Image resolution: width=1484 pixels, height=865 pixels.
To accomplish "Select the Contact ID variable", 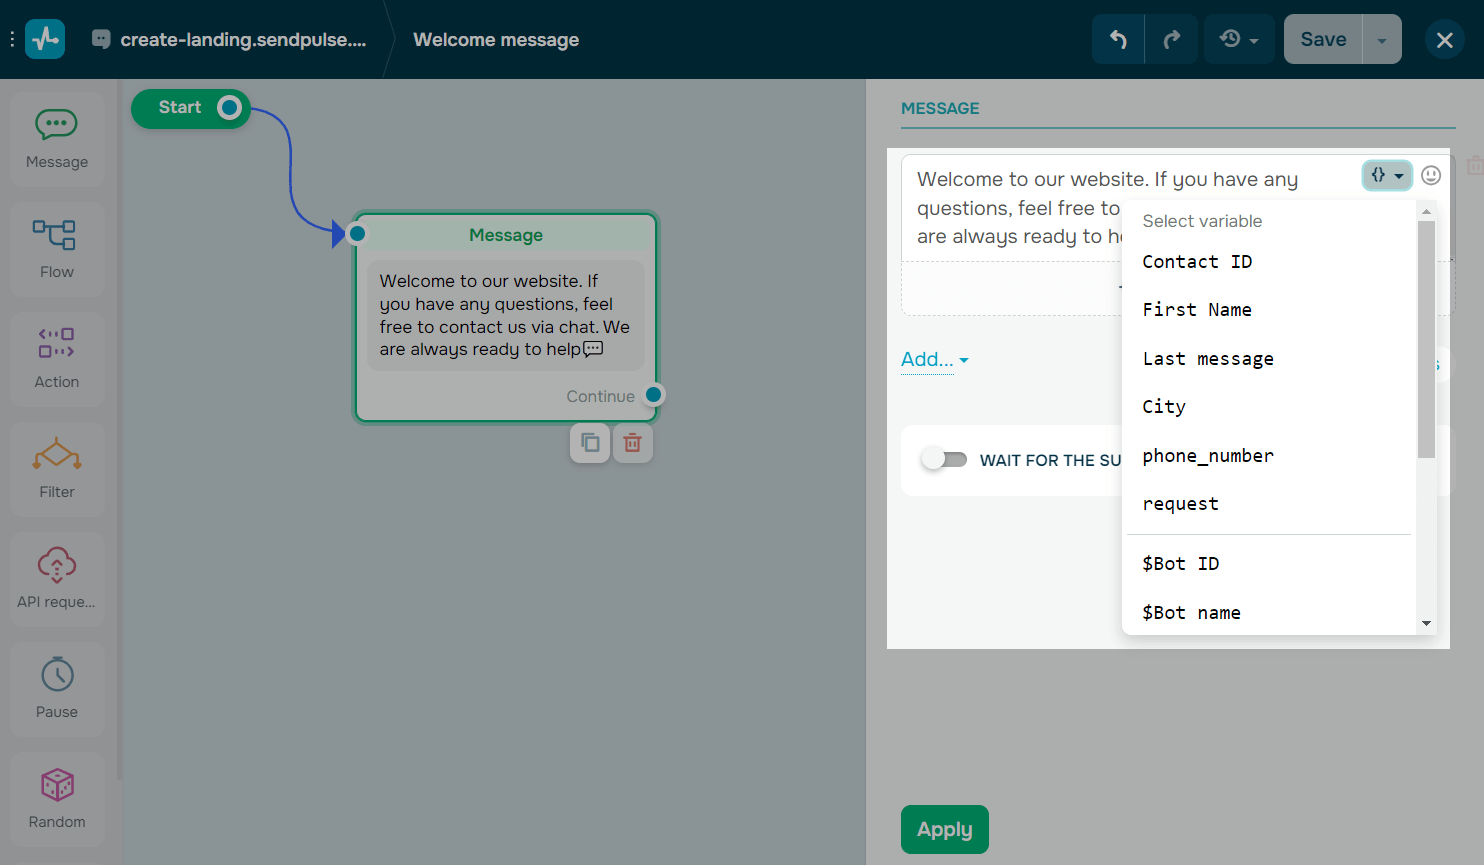I will click(1197, 261).
